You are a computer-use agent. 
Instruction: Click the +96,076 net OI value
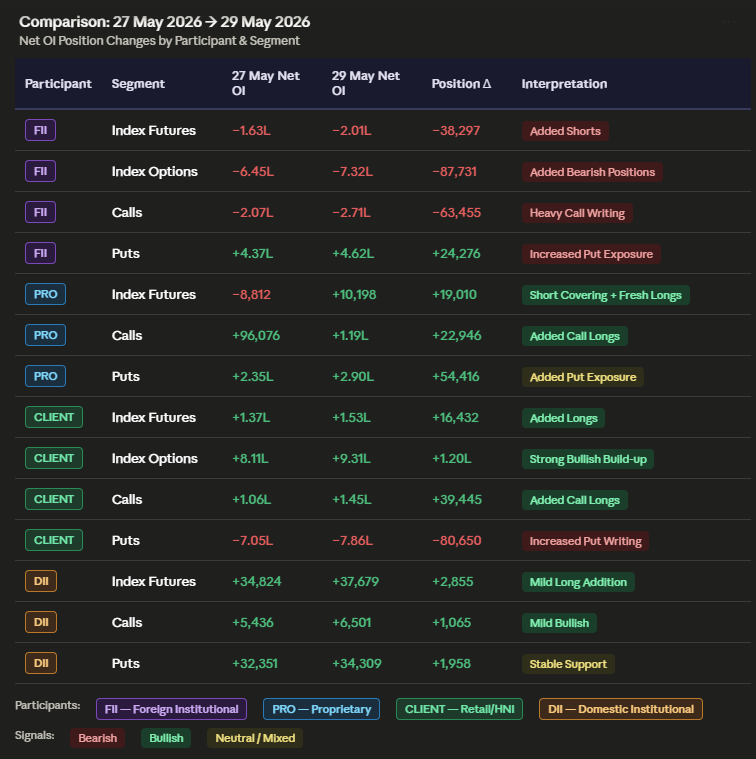click(x=256, y=335)
